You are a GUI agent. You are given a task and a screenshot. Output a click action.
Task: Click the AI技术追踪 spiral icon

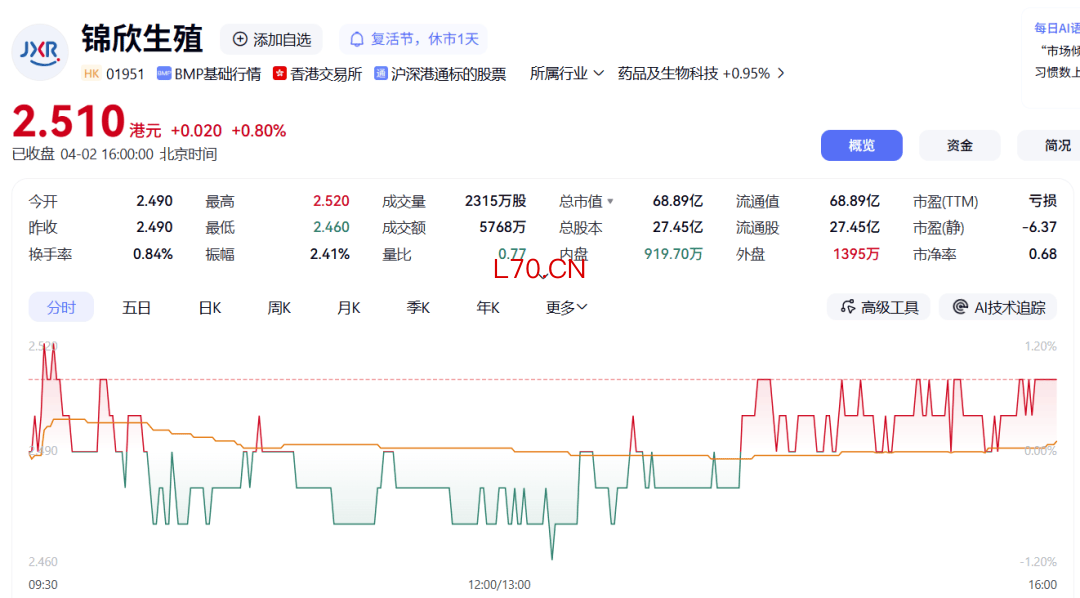pyautogui.click(x=961, y=307)
